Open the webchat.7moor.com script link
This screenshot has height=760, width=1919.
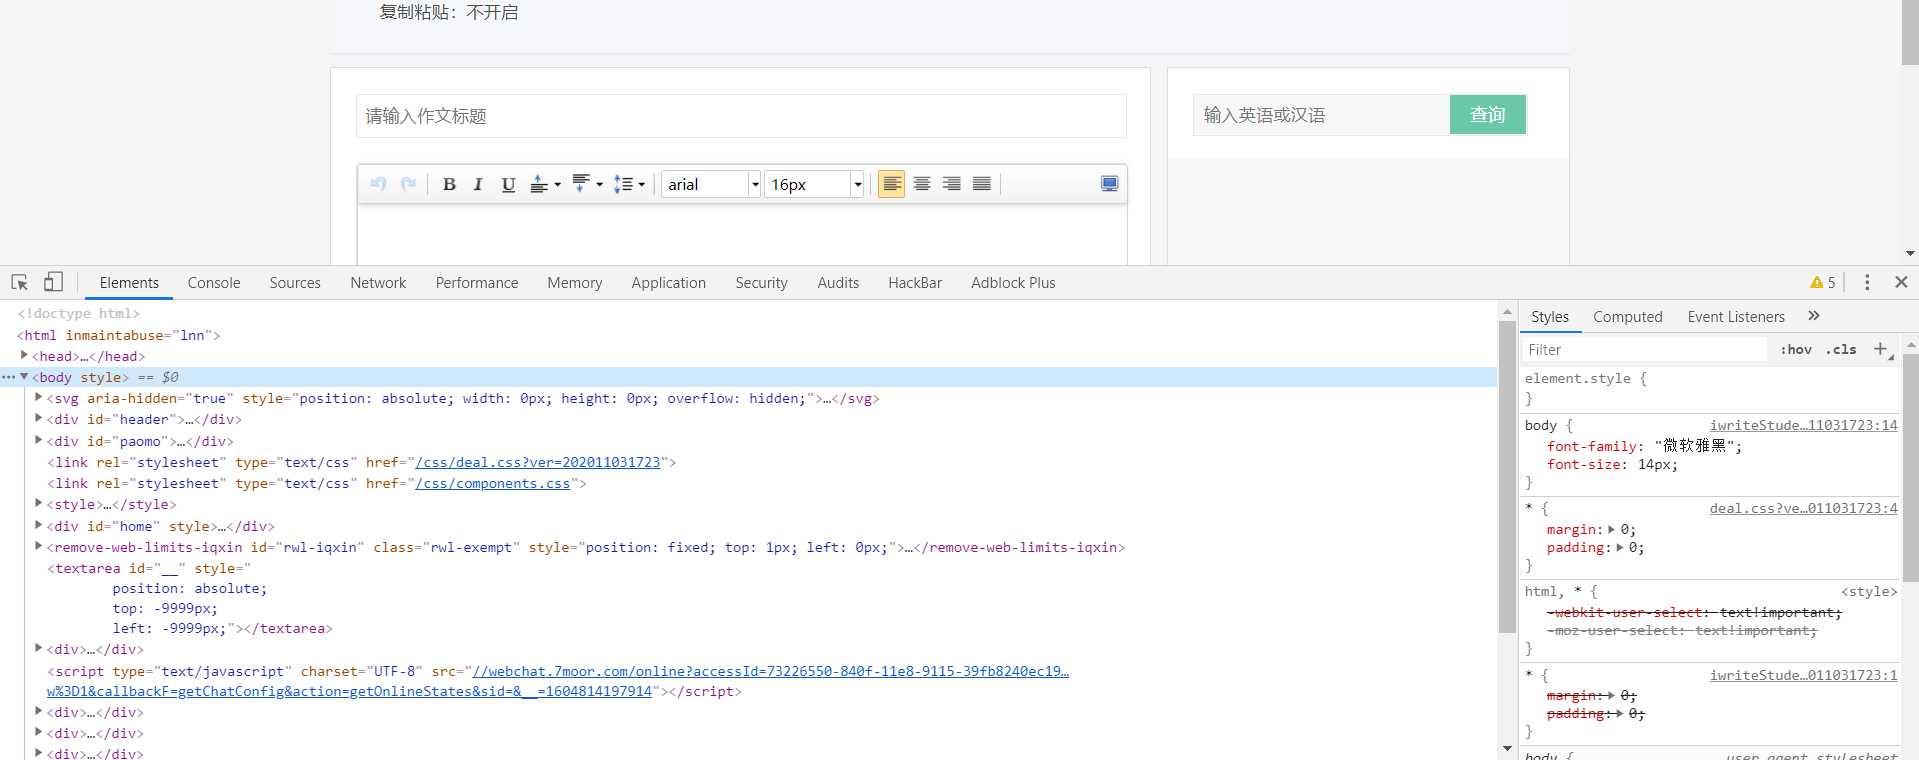[x=771, y=671]
